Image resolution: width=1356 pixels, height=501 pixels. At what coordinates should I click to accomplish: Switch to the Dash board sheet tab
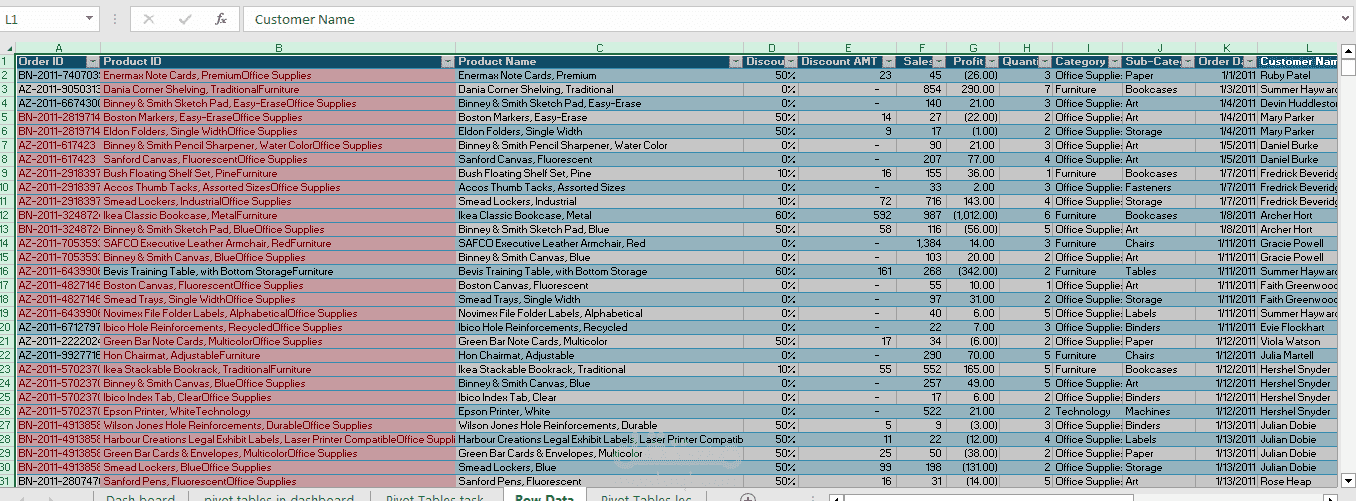point(140,497)
